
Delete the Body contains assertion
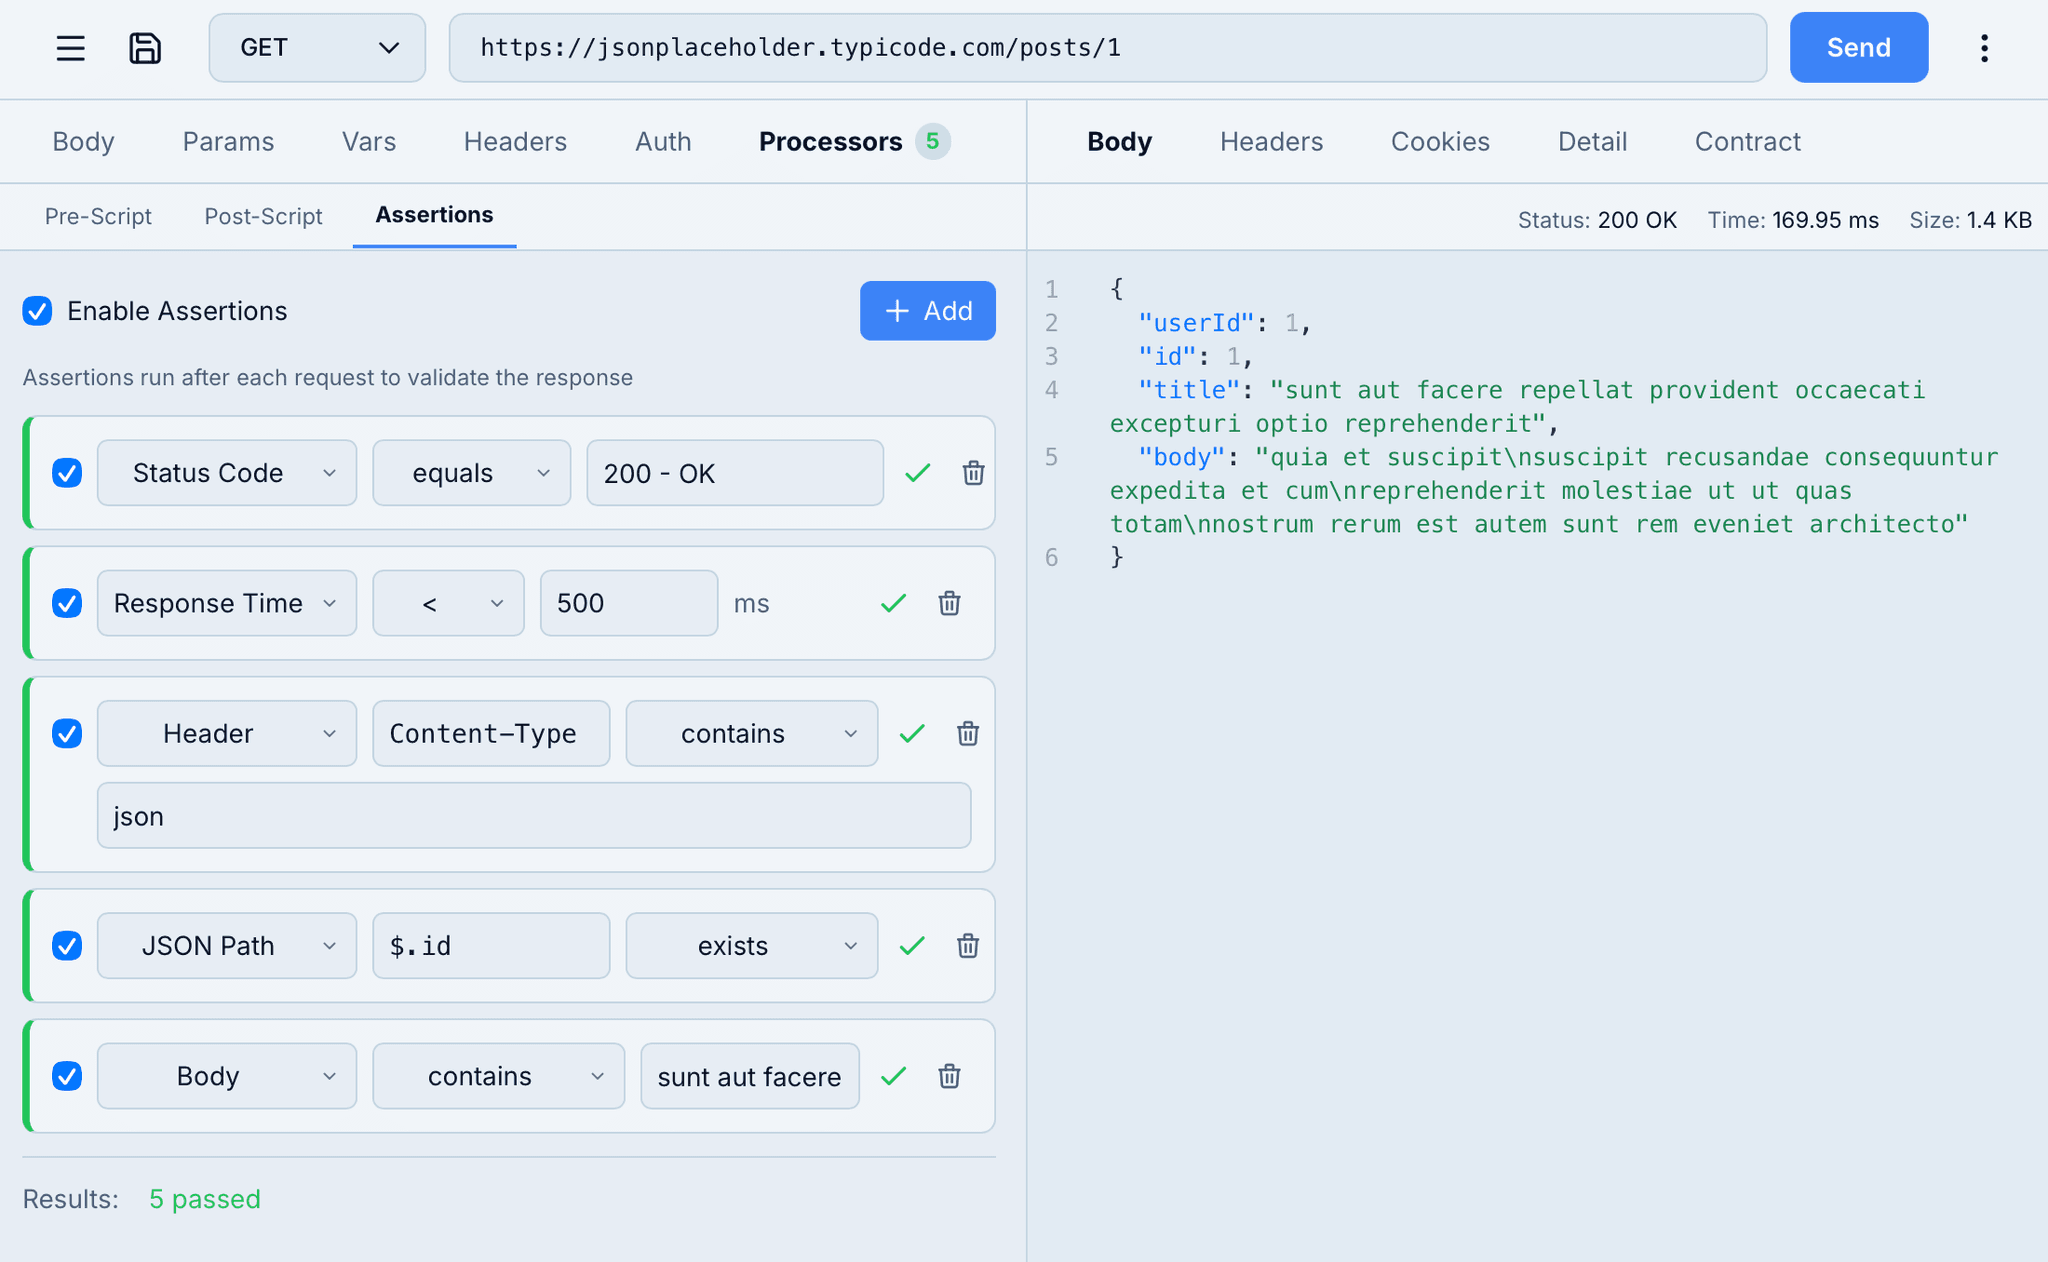coord(949,1076)
